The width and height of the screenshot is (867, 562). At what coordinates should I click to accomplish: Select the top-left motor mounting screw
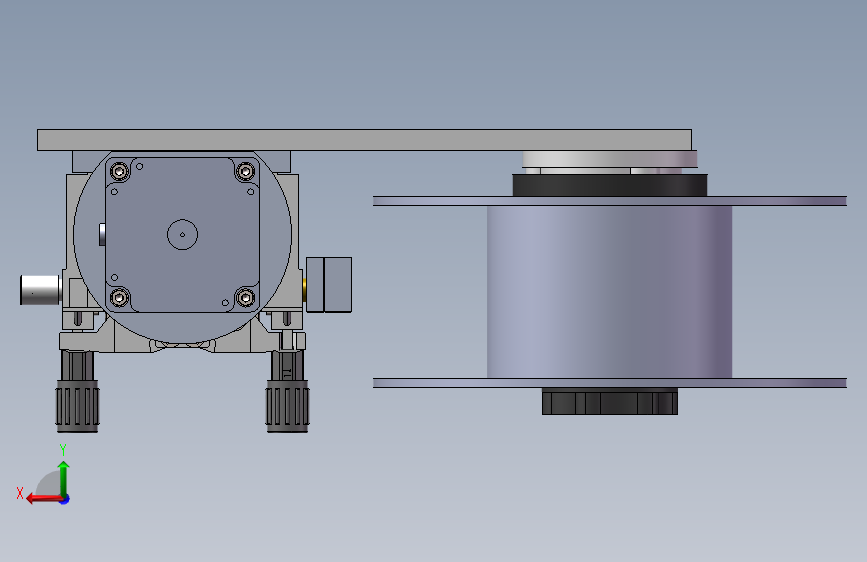(119, 171)
